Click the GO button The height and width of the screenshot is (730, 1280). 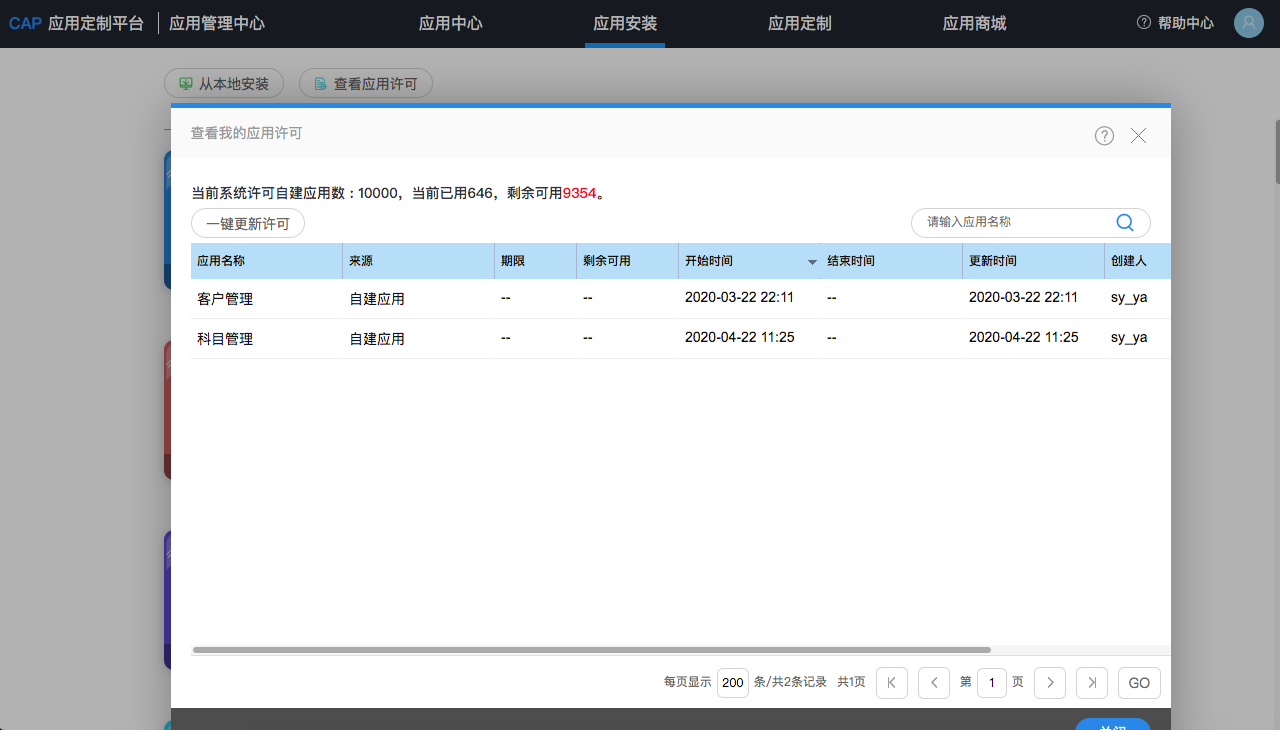[x=1139, y=682]
